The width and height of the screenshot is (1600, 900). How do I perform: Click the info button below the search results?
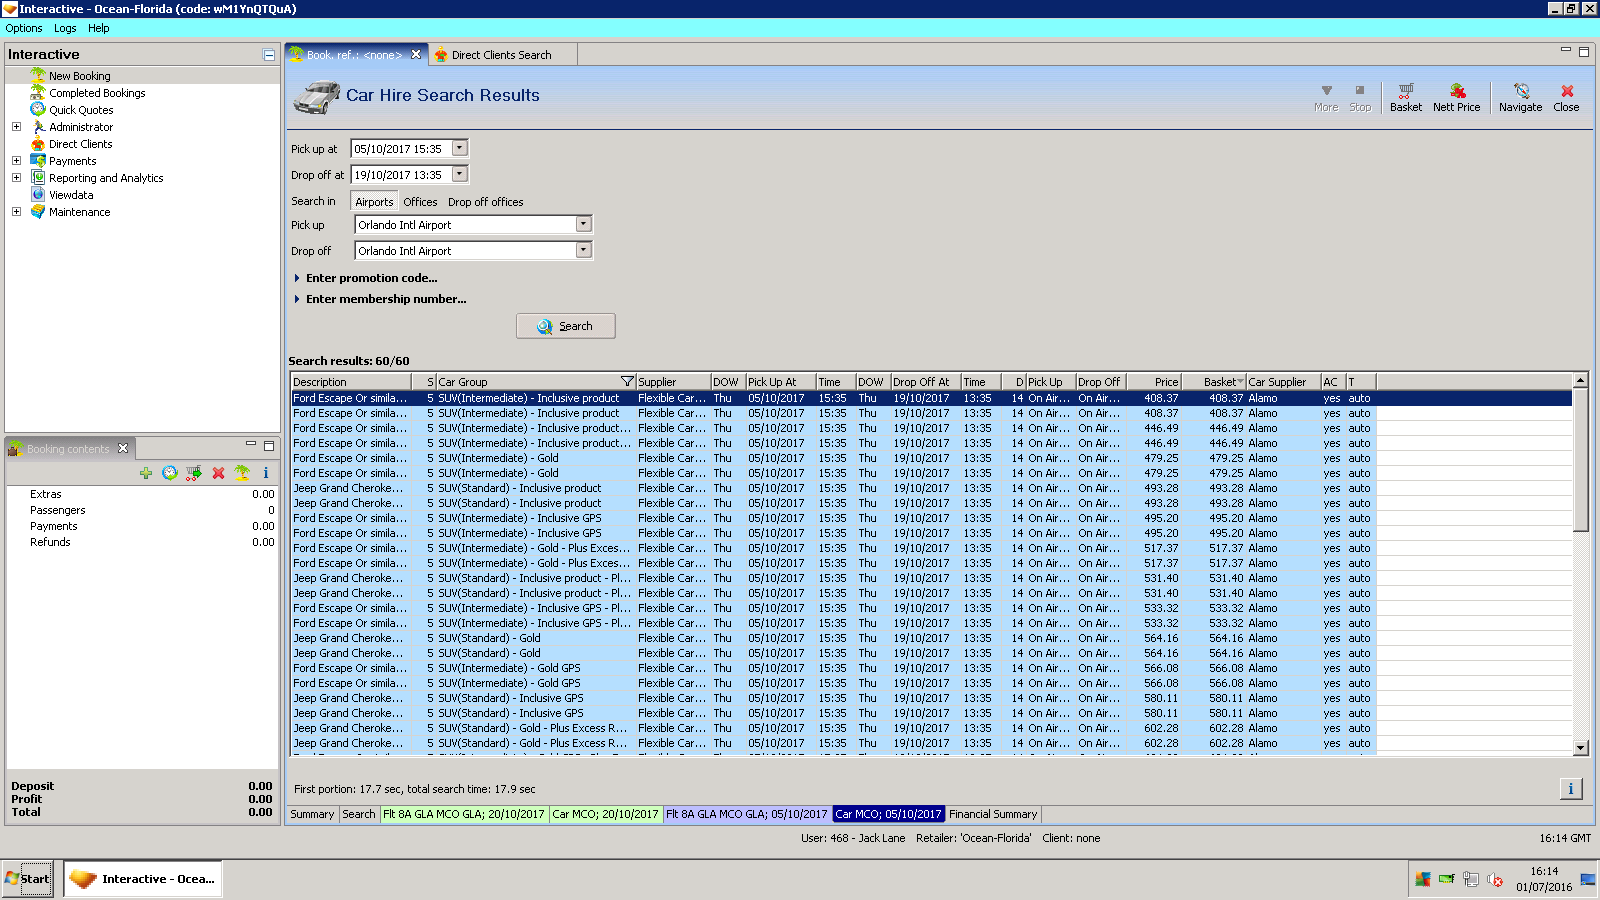[x=1570, y=789]
